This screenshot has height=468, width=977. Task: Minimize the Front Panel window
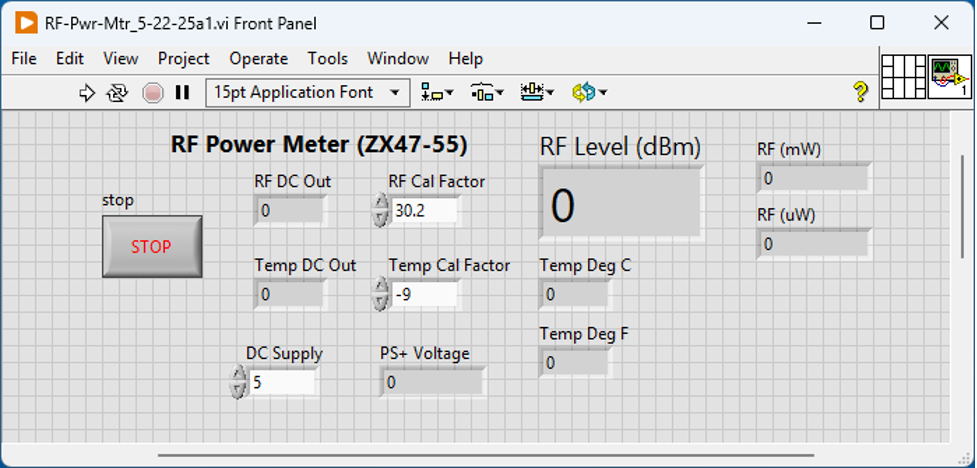(x=814, y=24)
